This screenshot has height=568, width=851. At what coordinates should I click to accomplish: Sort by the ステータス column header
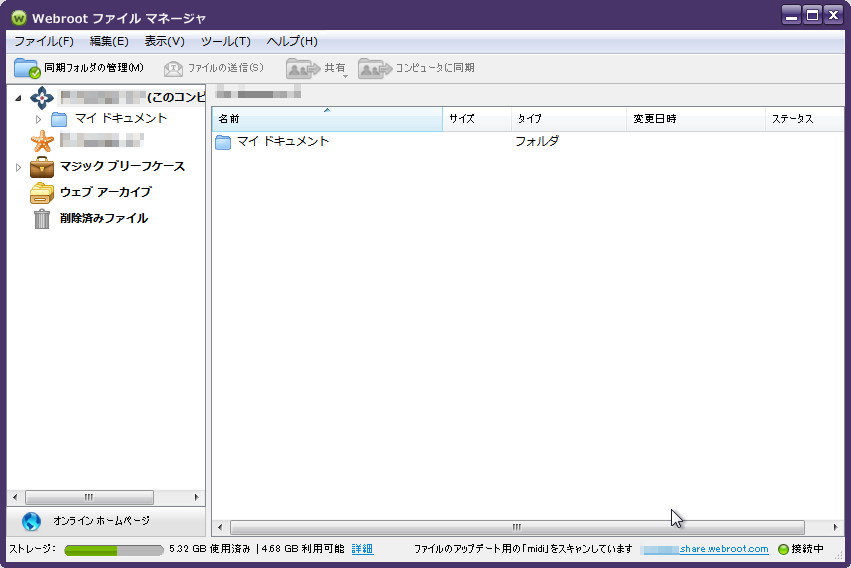tap(805, 119)
